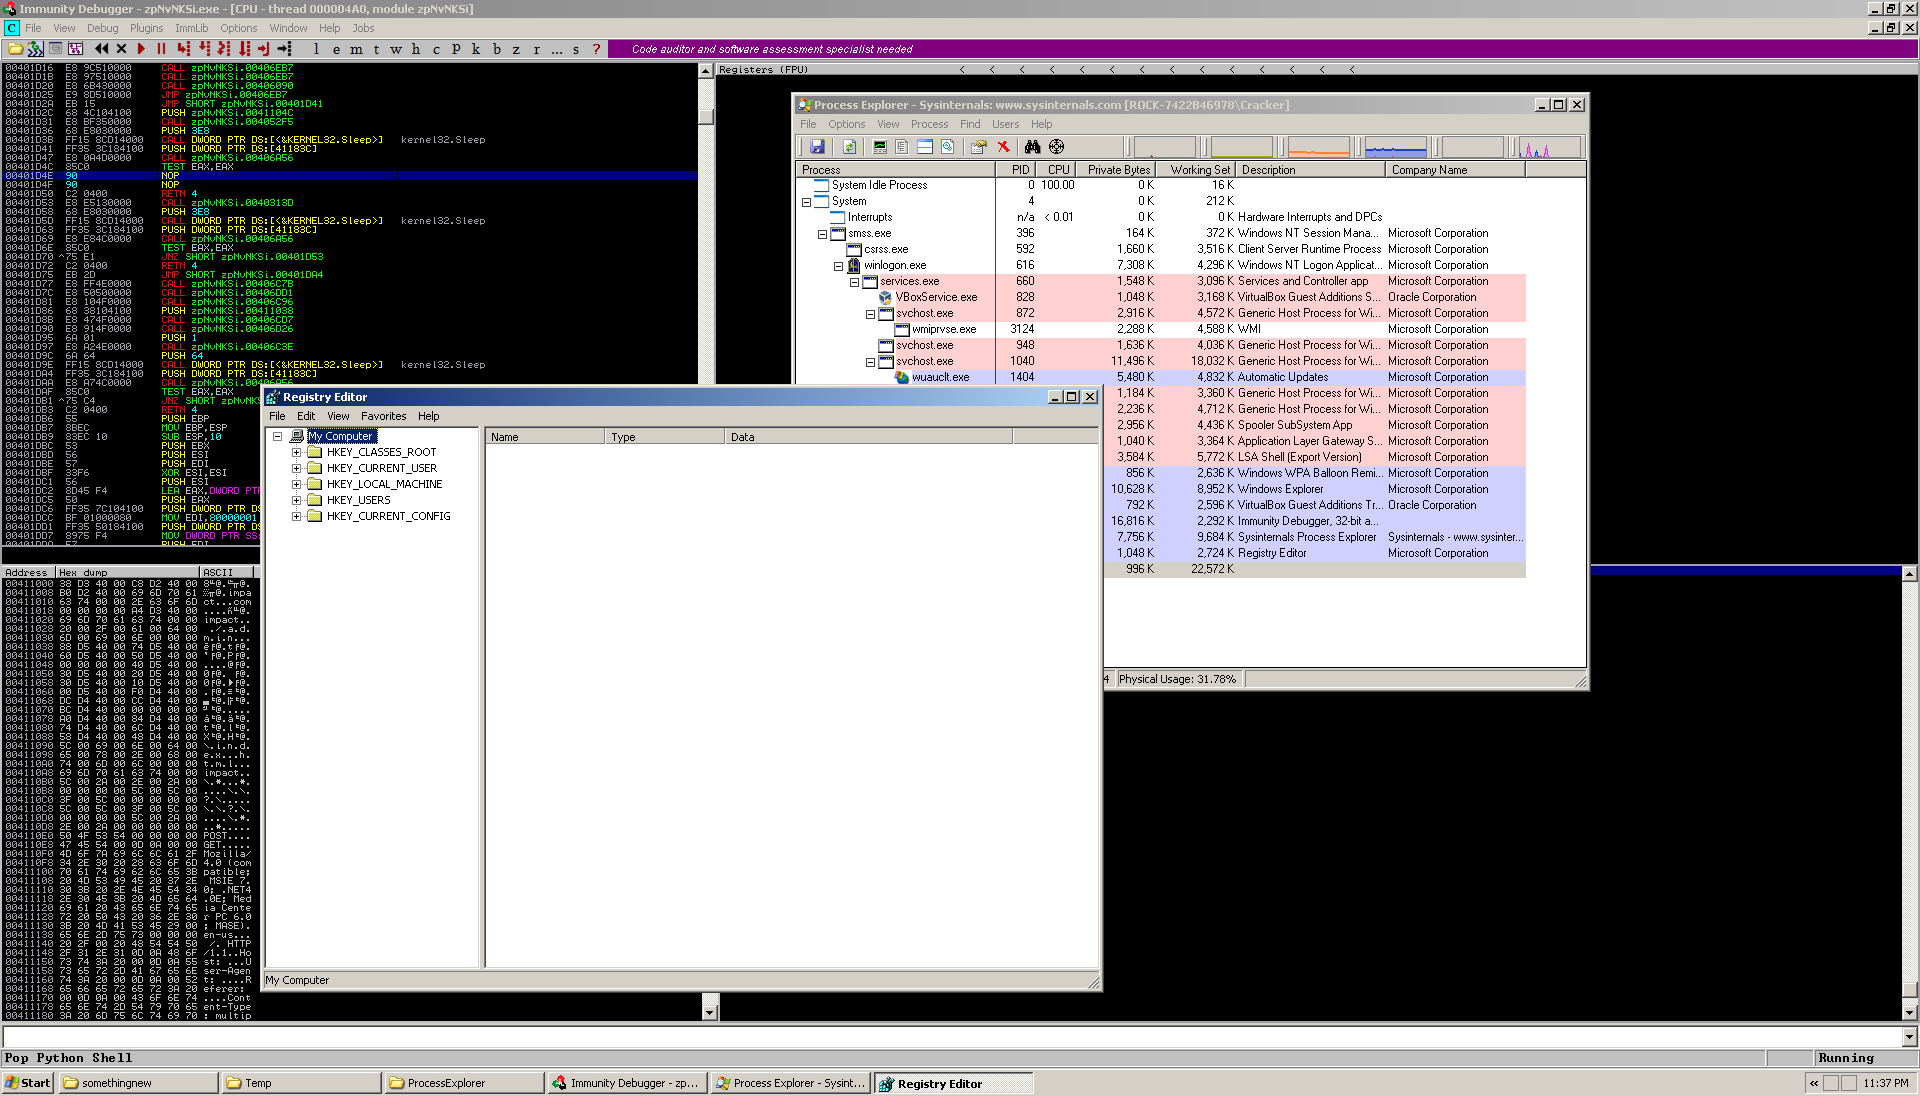Click the hex dump pane scroll down arrow
Viewport: 1920px width, 1096px height.
click(x=710, y=1012)
